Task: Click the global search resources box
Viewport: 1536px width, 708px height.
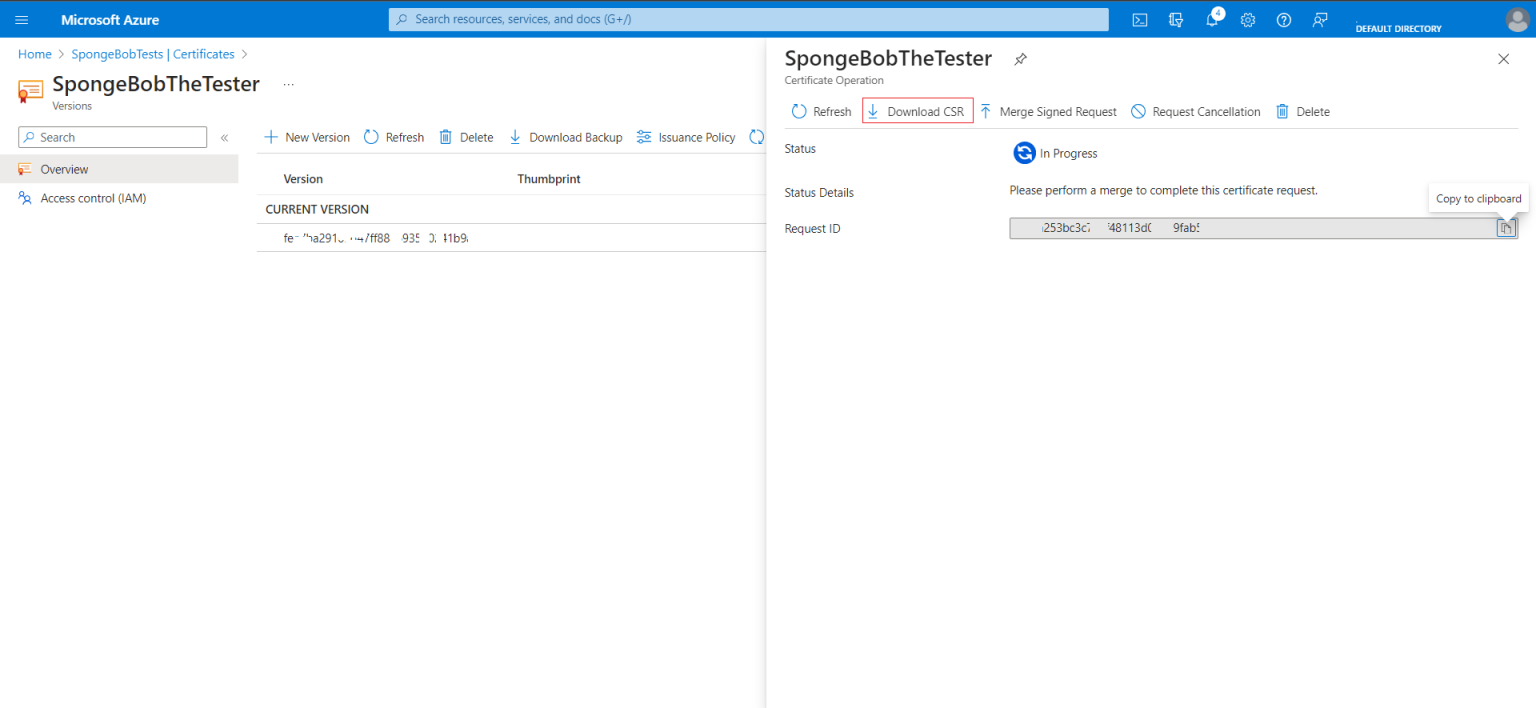Action: [748, 20]
